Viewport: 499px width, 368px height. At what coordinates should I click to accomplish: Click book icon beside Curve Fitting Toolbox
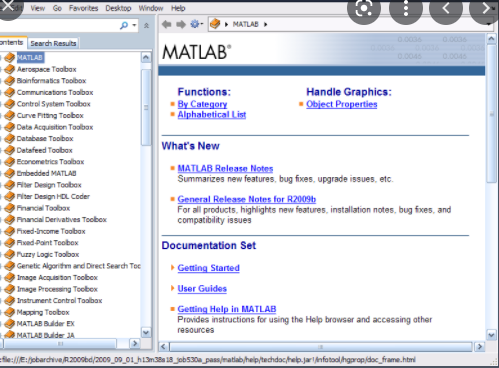click(10, 115)
